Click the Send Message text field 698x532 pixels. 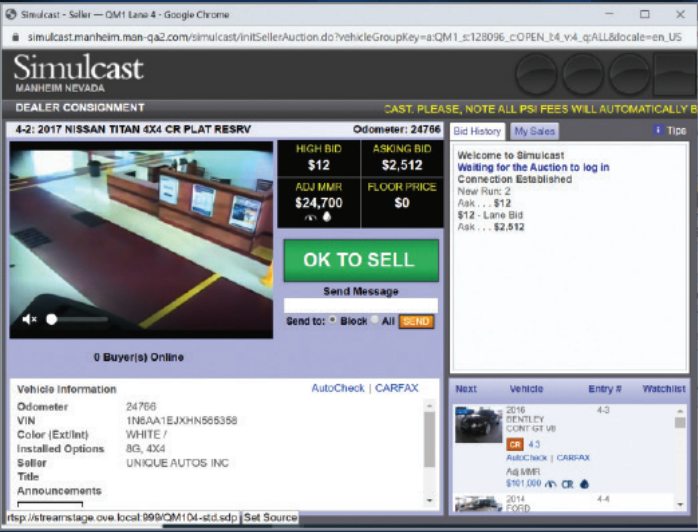coord(360,305)
